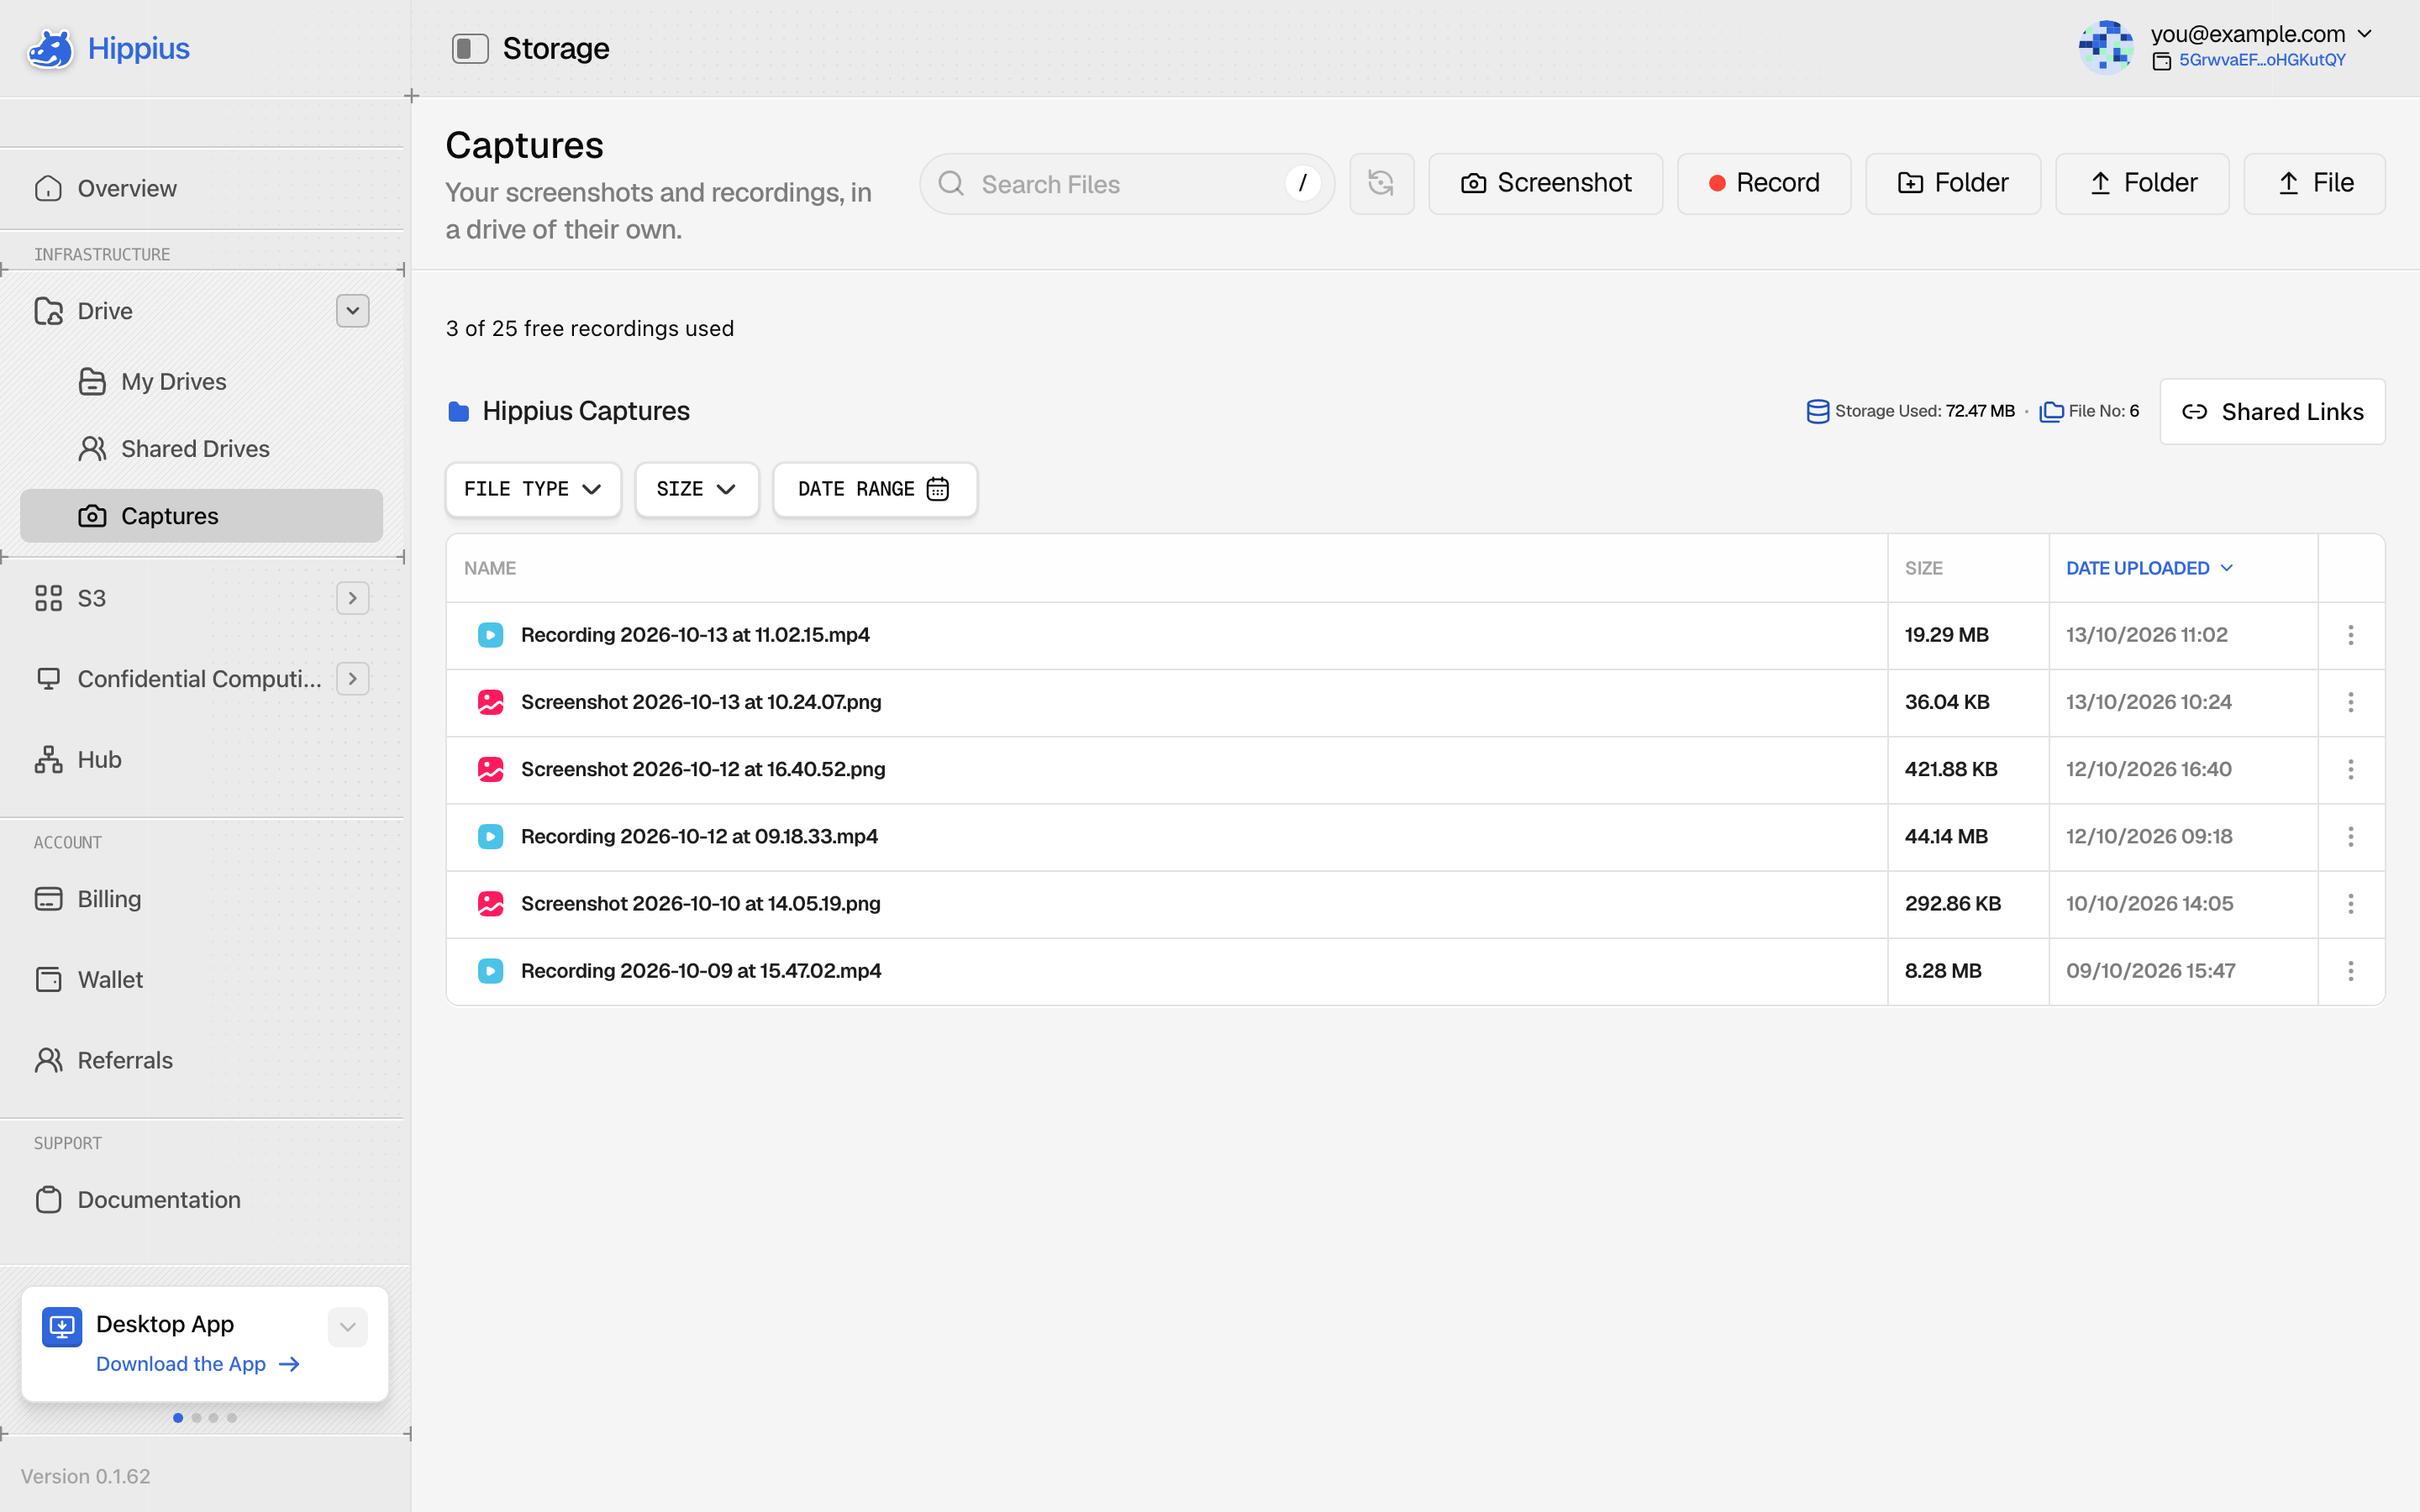Open Screenshot 2026-10-12 at 16.40.52.png
This screenshot has height=1512, width=2420.
tap(703, 769)
